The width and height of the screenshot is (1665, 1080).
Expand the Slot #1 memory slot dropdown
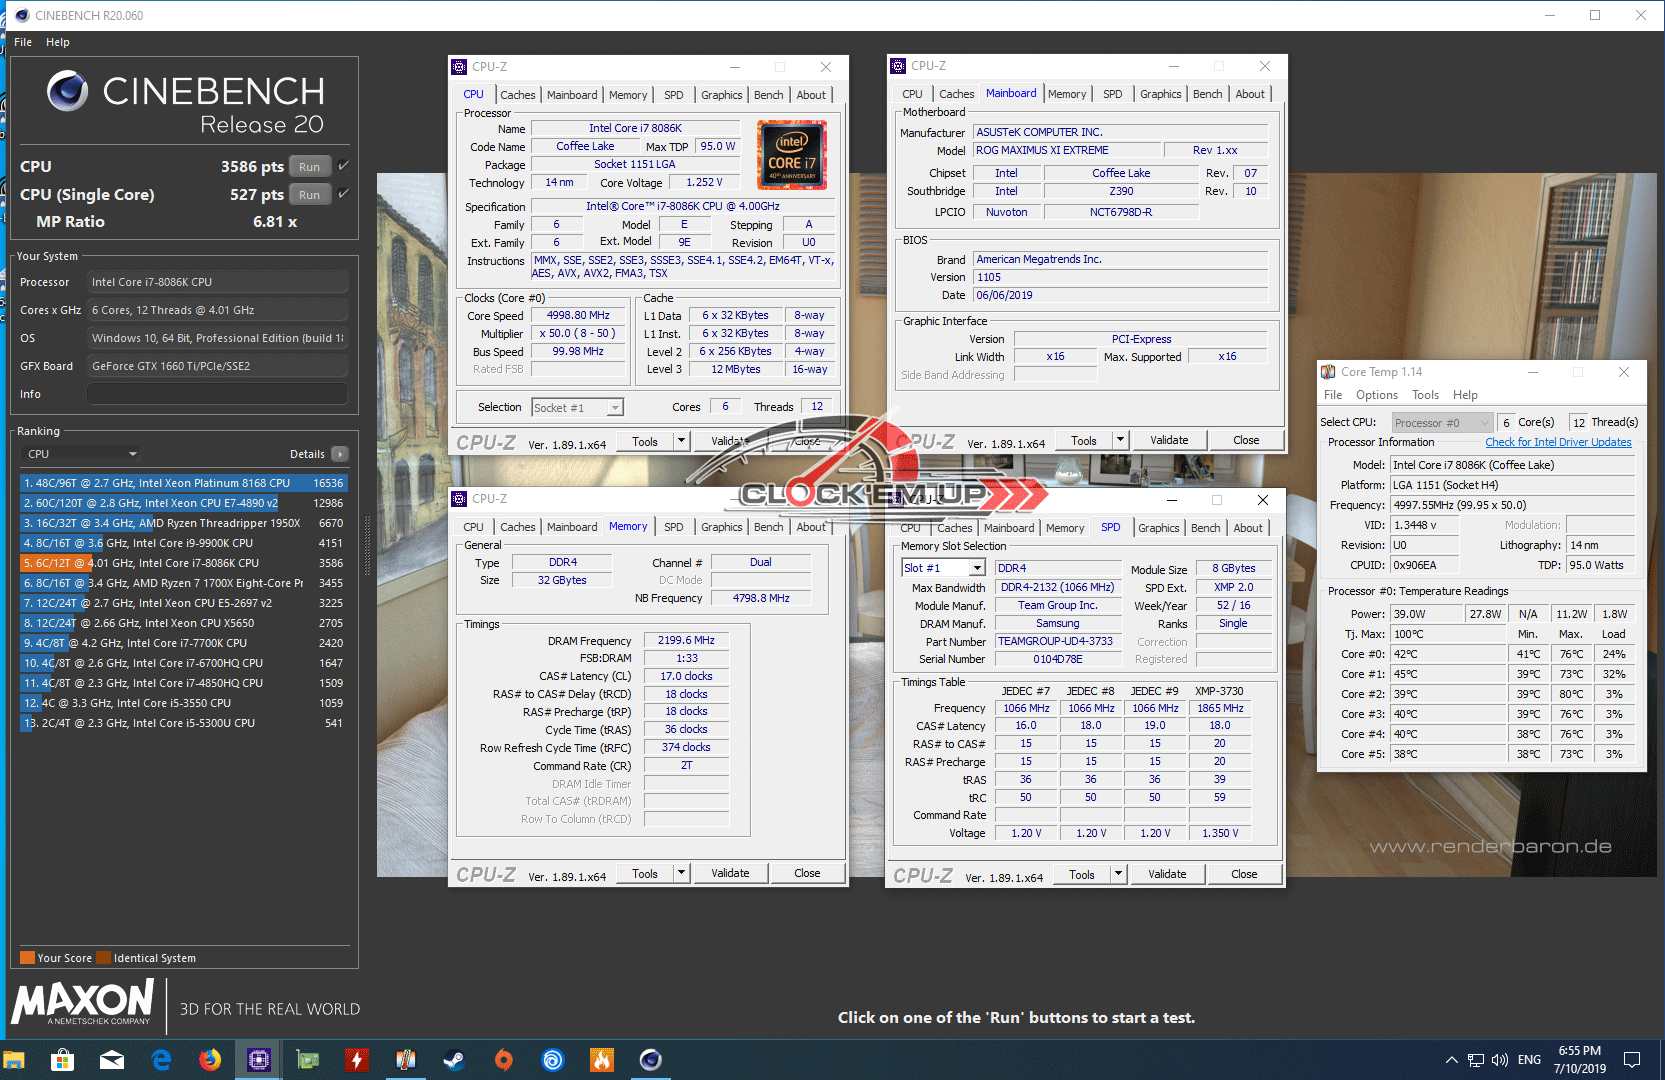[977, 568]
